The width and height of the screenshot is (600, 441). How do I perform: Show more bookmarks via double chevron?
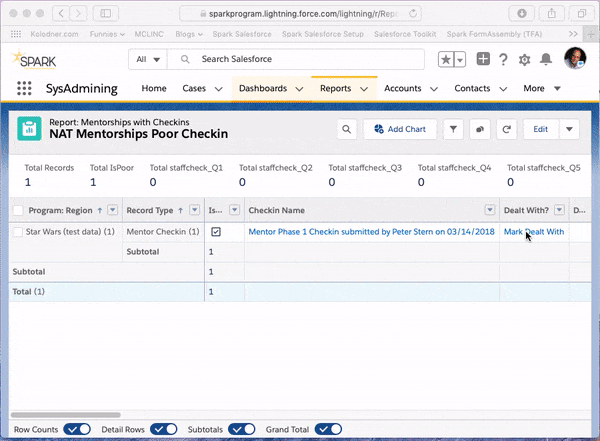(x=573, y=34)
